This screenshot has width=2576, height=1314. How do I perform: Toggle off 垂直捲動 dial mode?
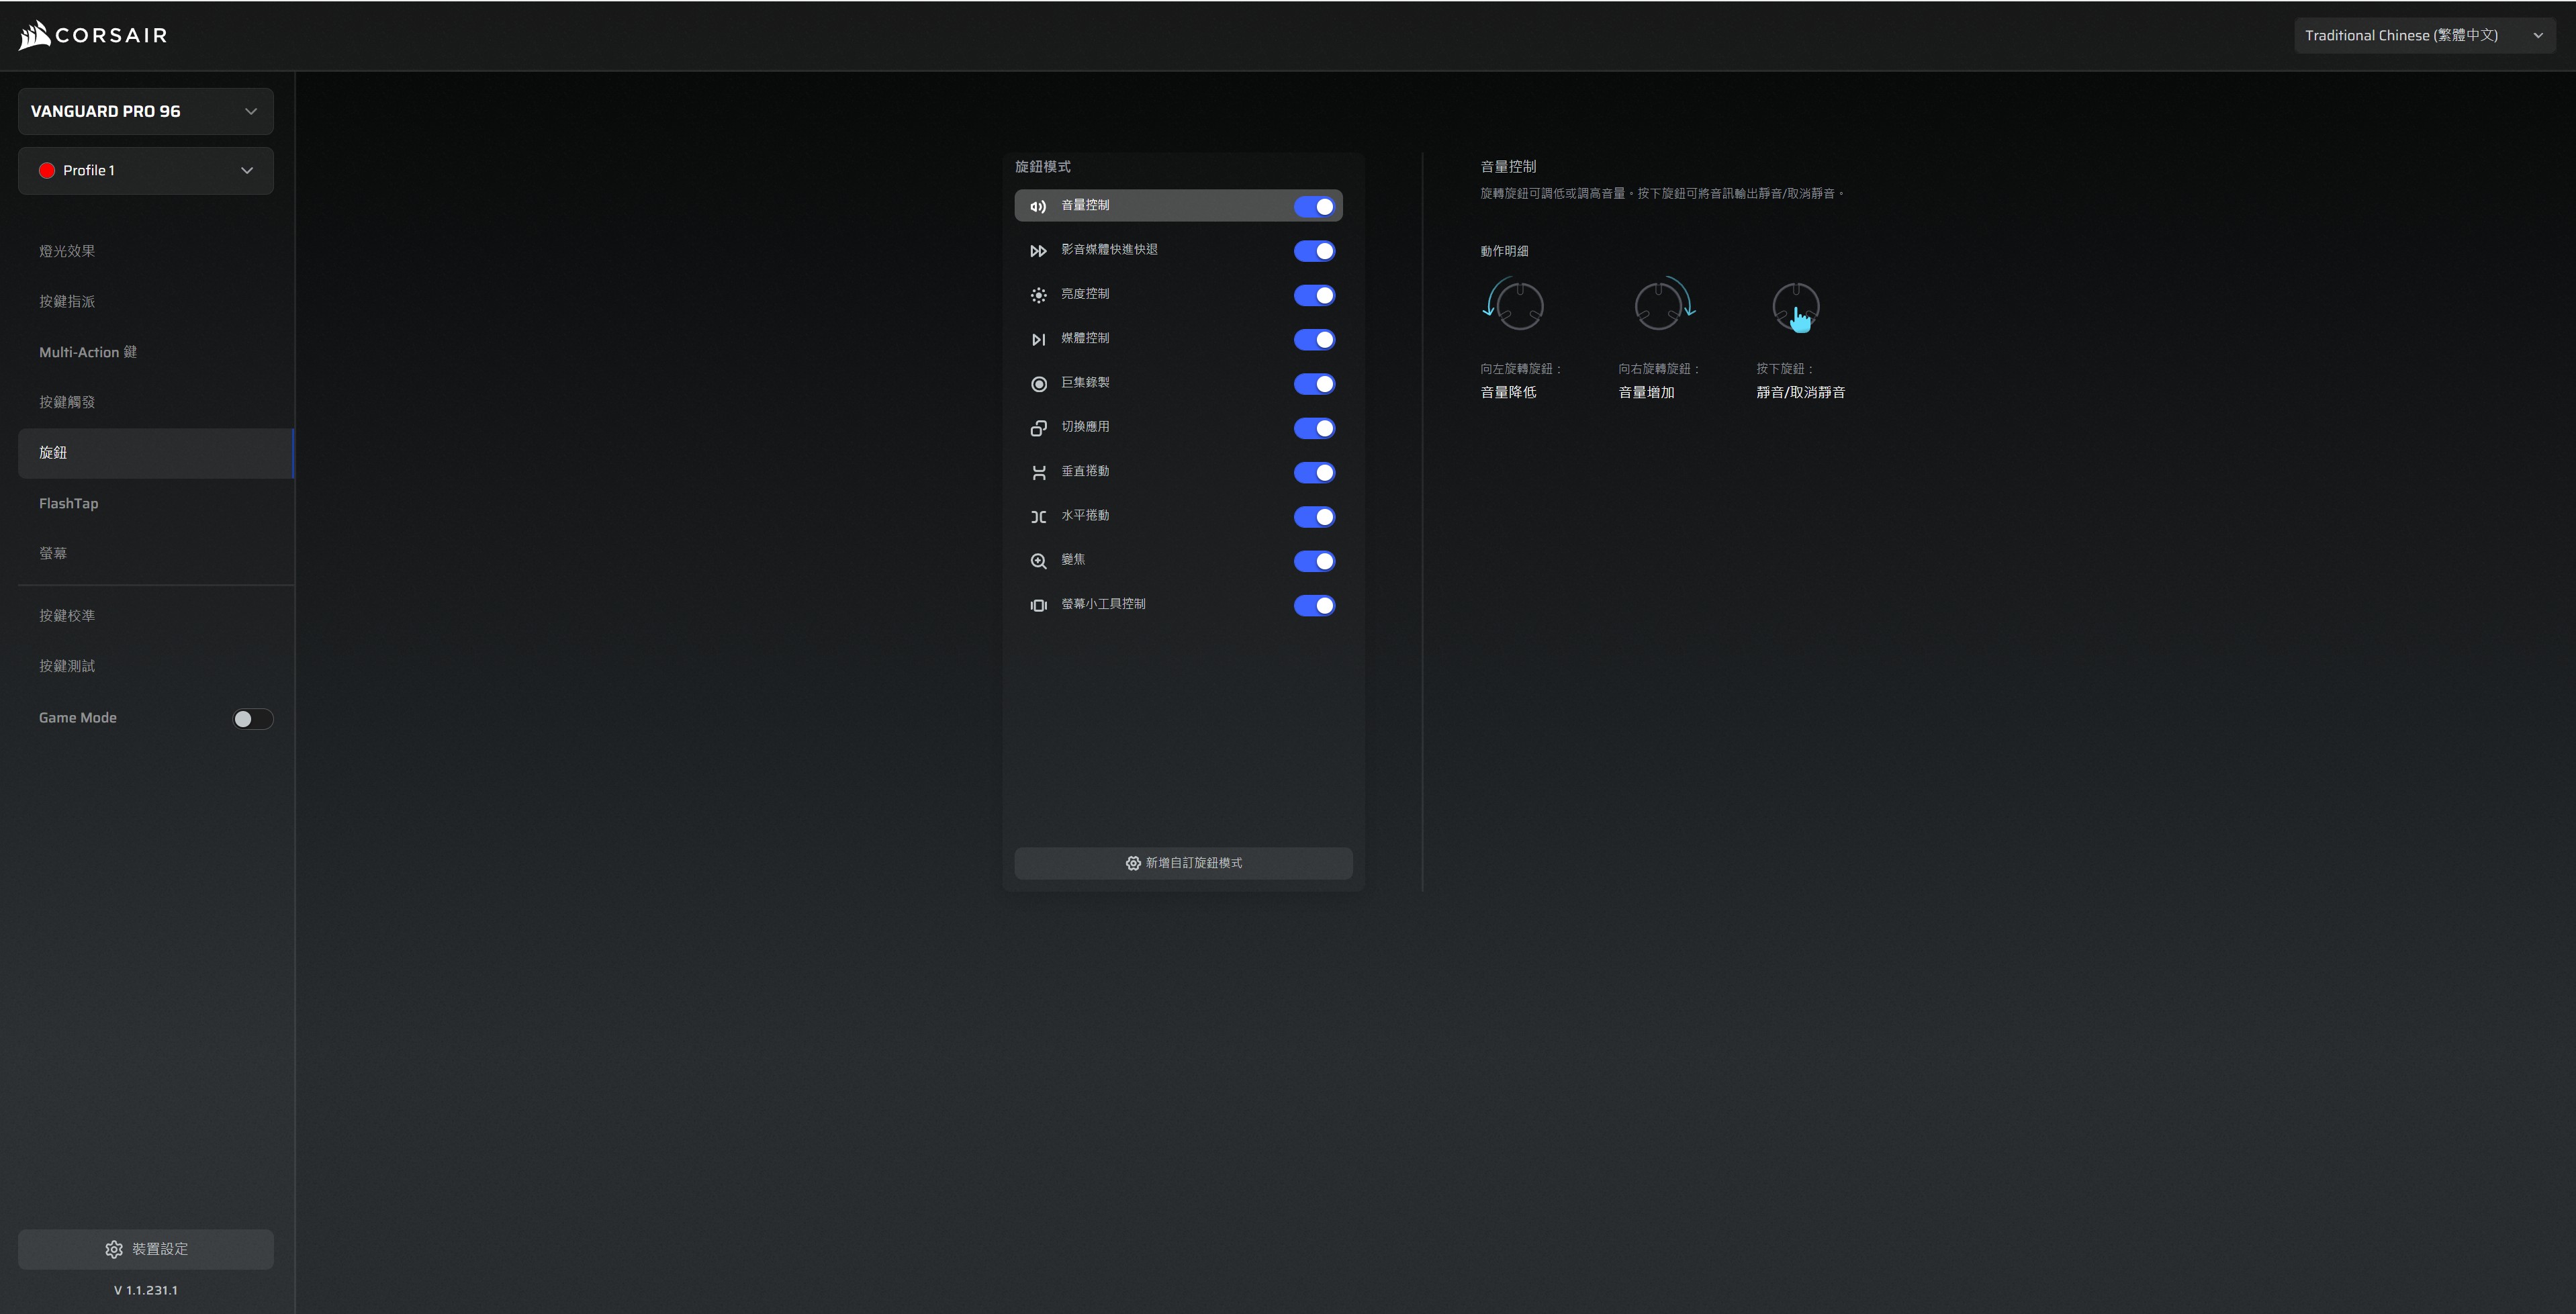click(x=1314, y=473)
